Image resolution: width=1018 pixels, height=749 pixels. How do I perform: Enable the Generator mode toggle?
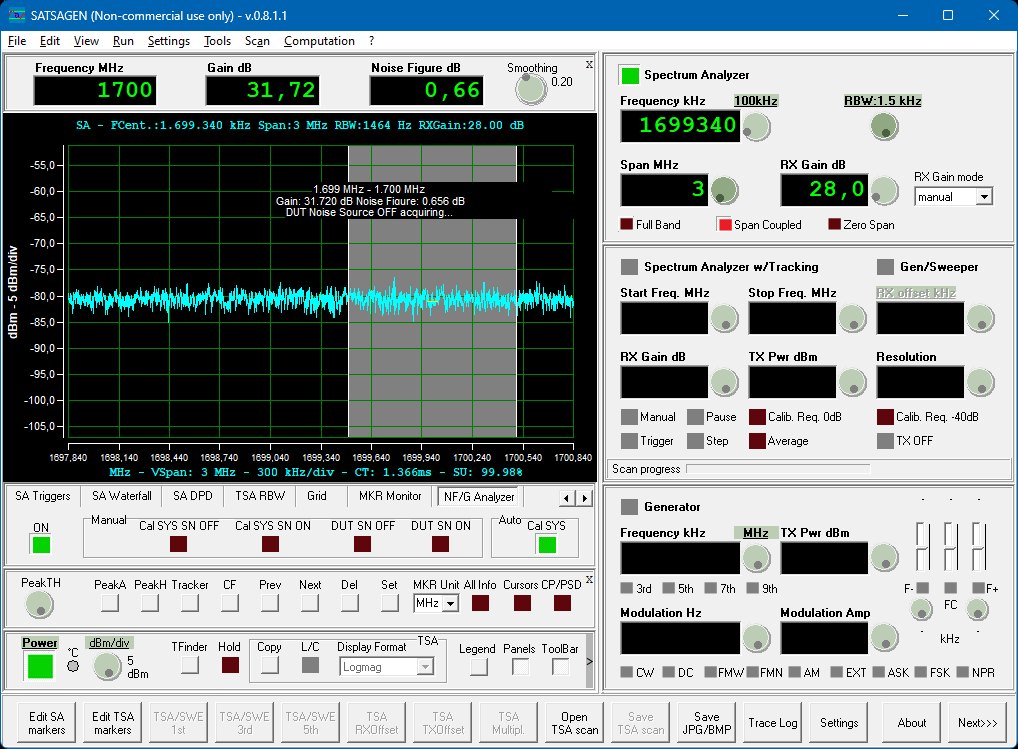[x=629, y=507]
